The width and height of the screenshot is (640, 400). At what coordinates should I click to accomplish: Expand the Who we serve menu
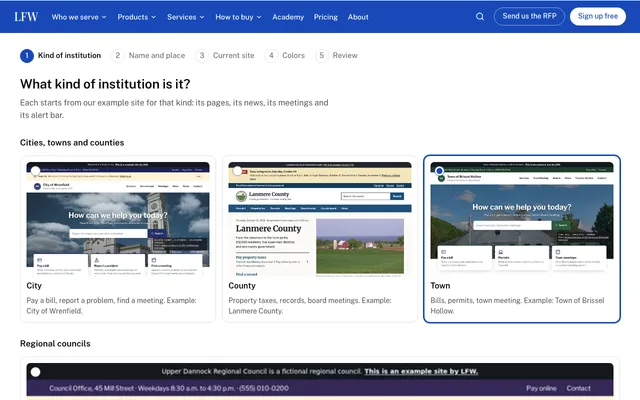tap(79, 17)
